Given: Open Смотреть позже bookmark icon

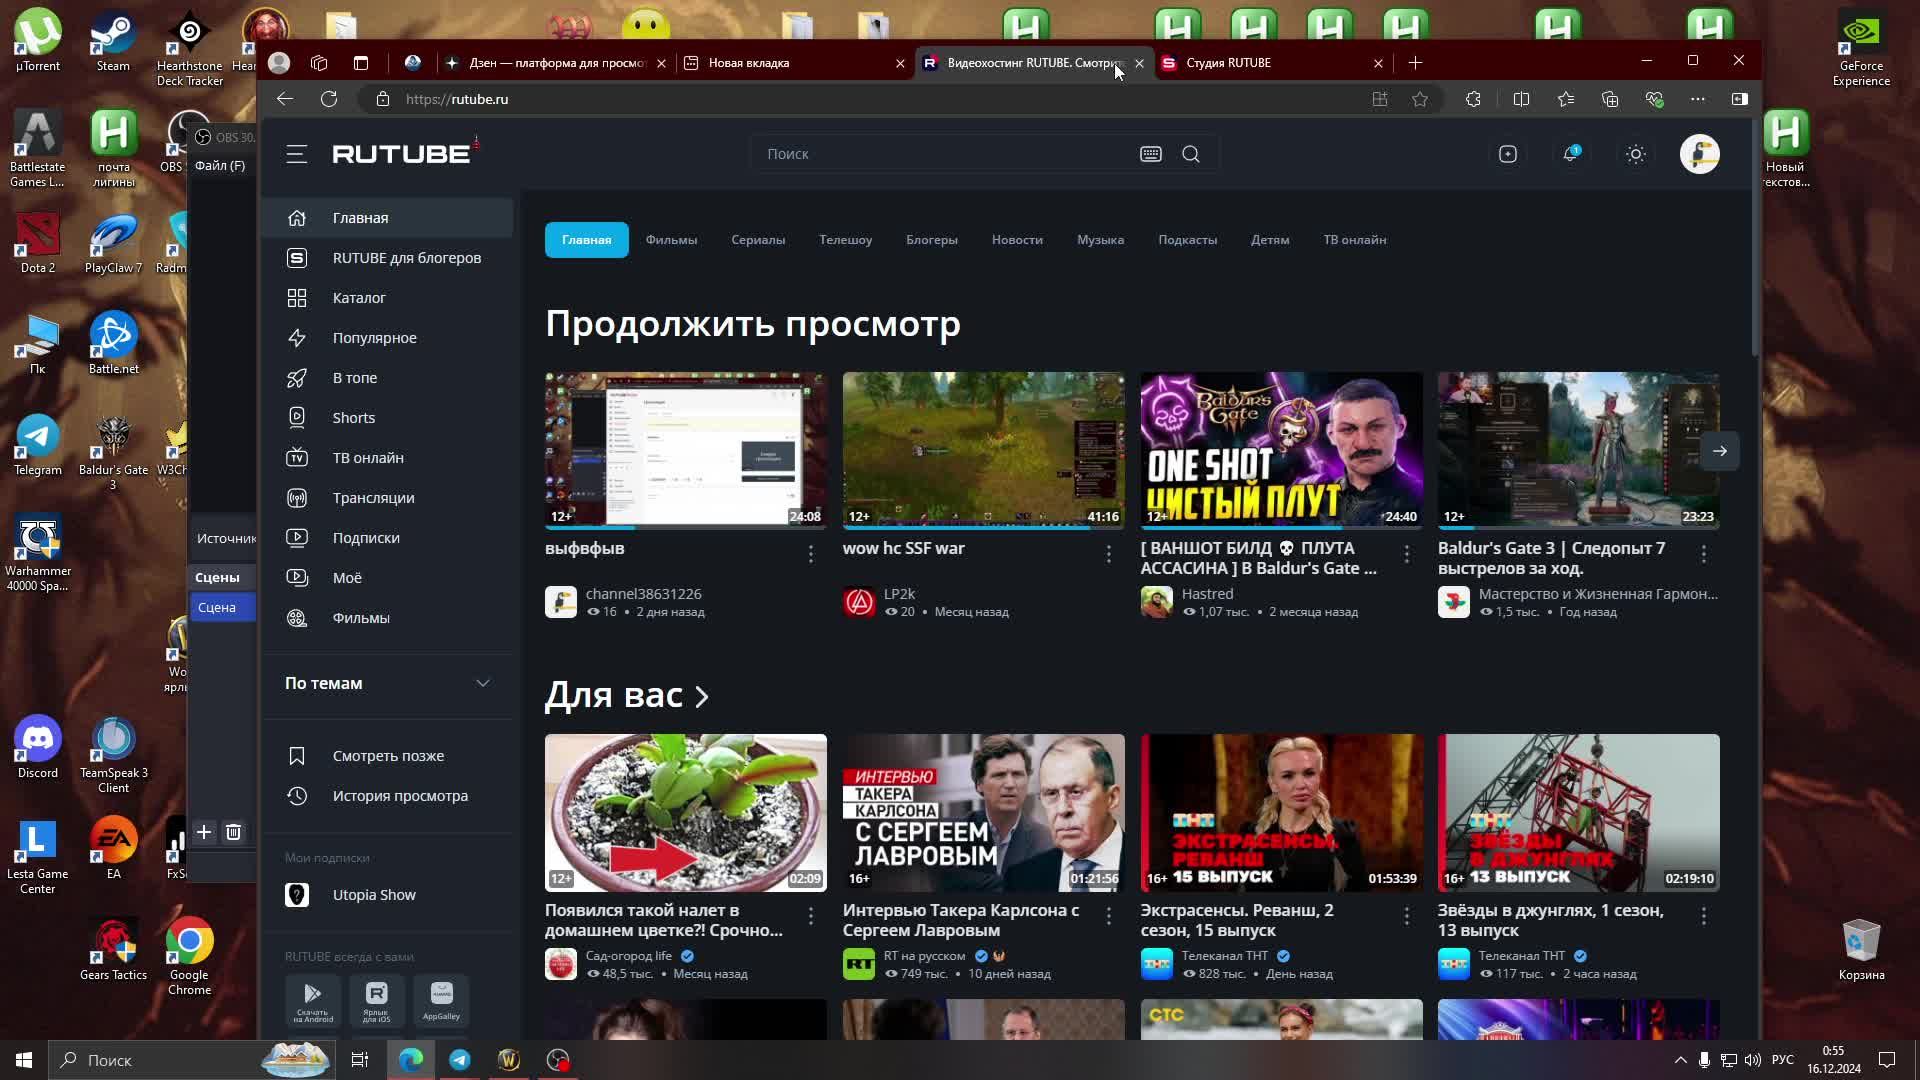Looking at the screenshot, I should [297, 755].
